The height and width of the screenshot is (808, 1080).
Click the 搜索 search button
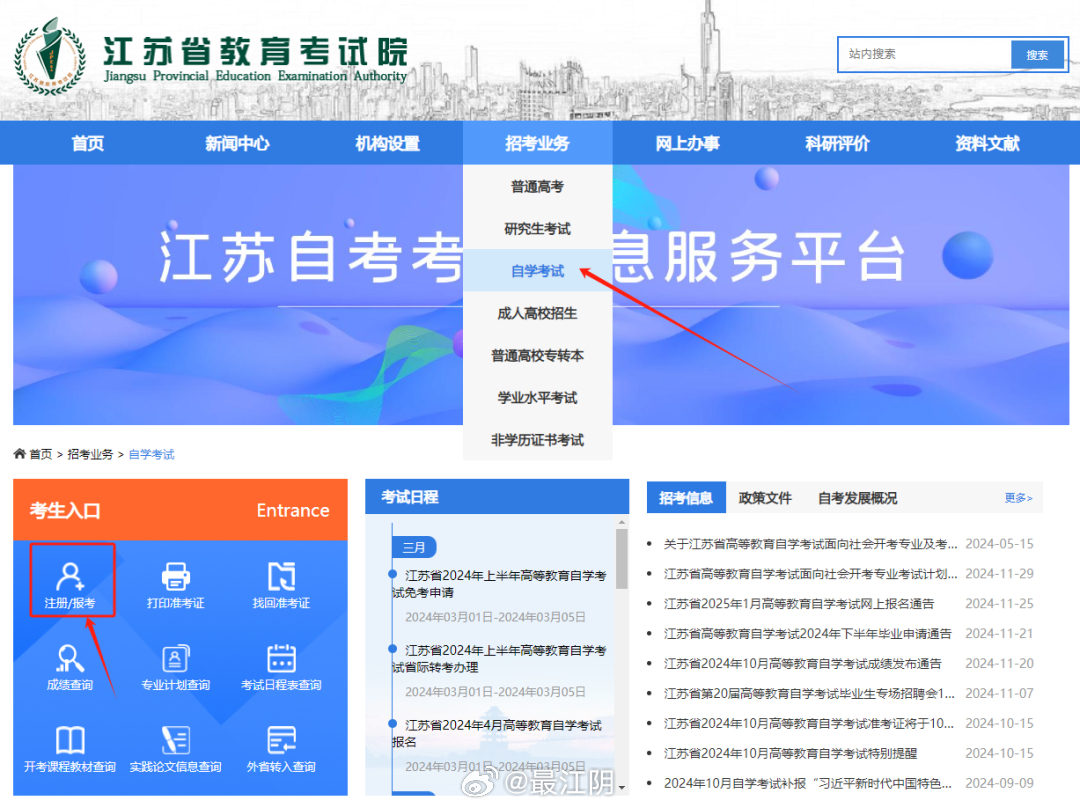click(x=1037, y=54)
